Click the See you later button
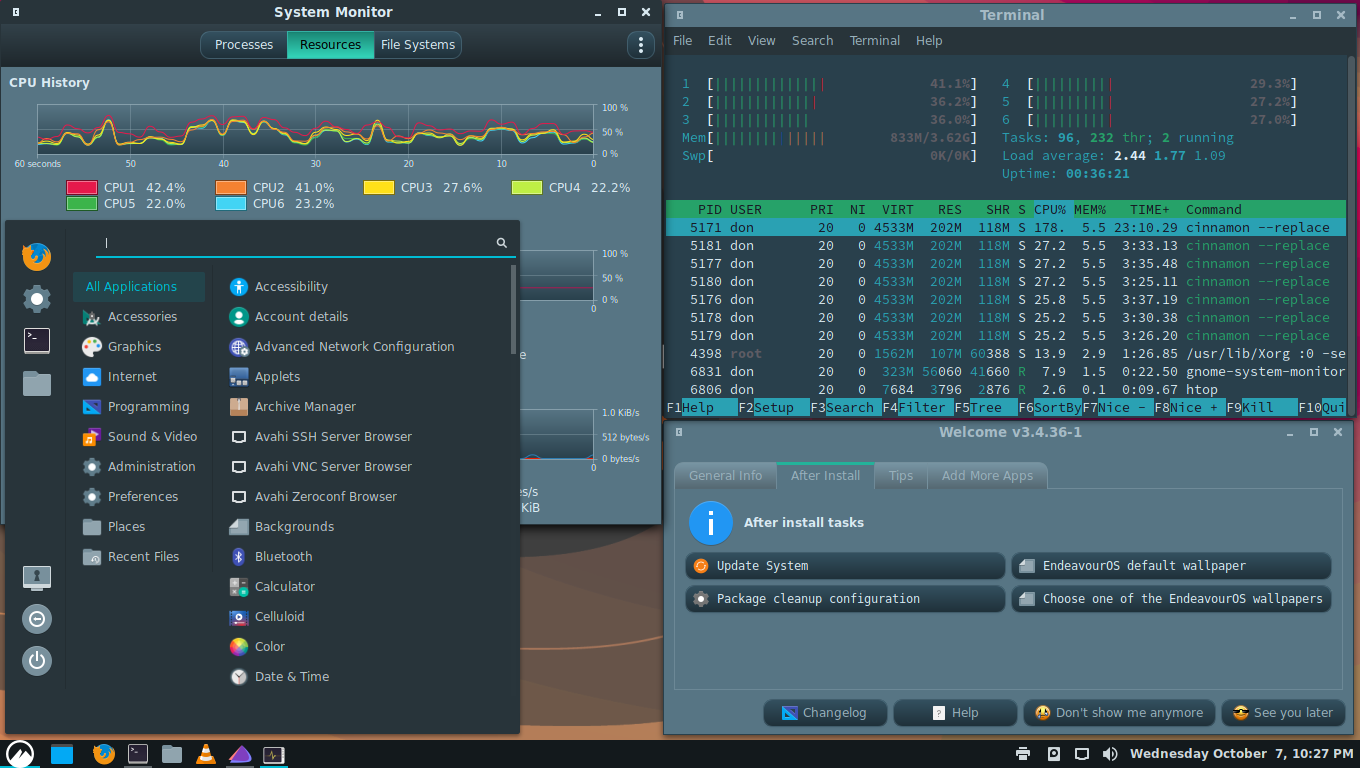 (x=1284, y=713)
